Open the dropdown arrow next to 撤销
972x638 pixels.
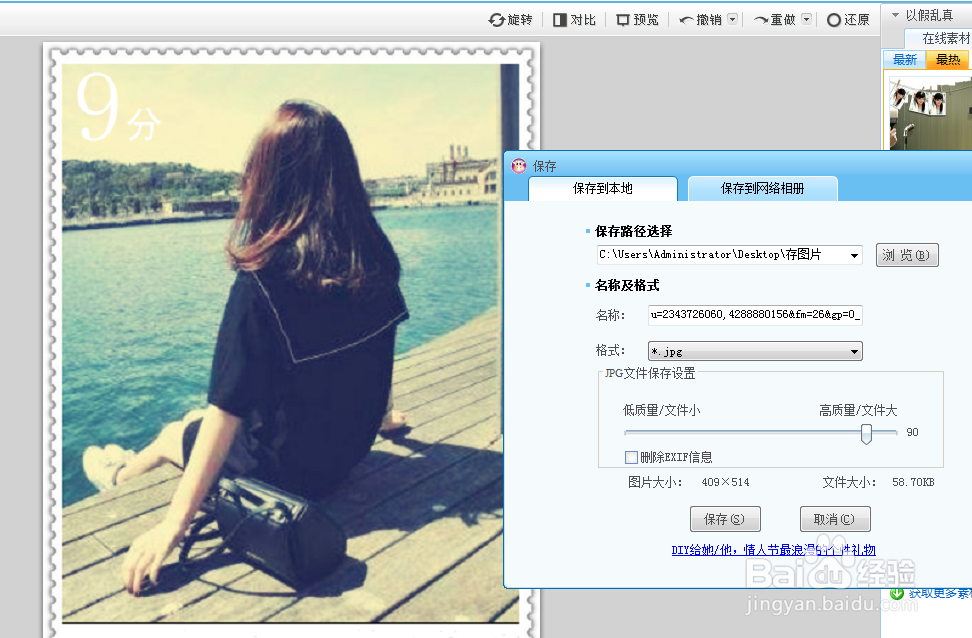coord(733,19)
